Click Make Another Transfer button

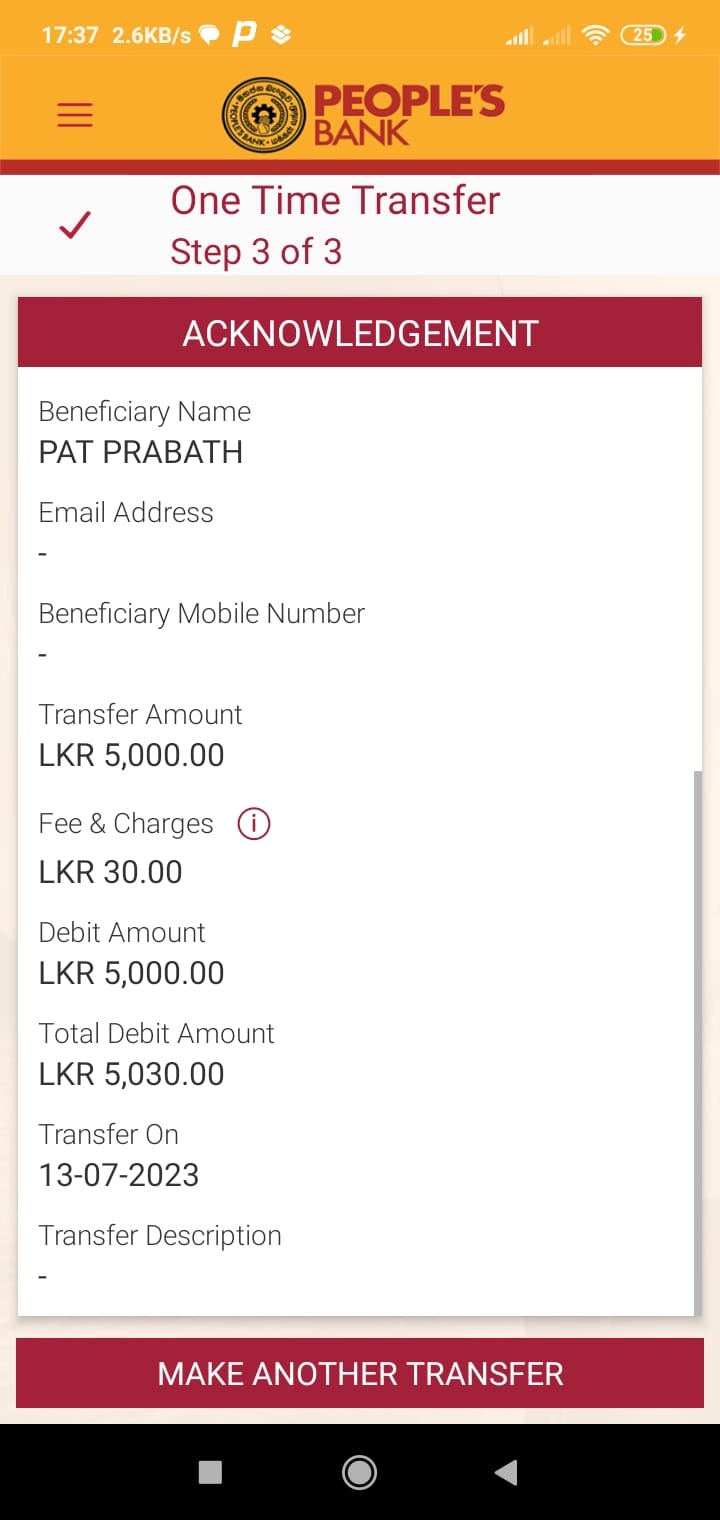tap(360, 1373)
